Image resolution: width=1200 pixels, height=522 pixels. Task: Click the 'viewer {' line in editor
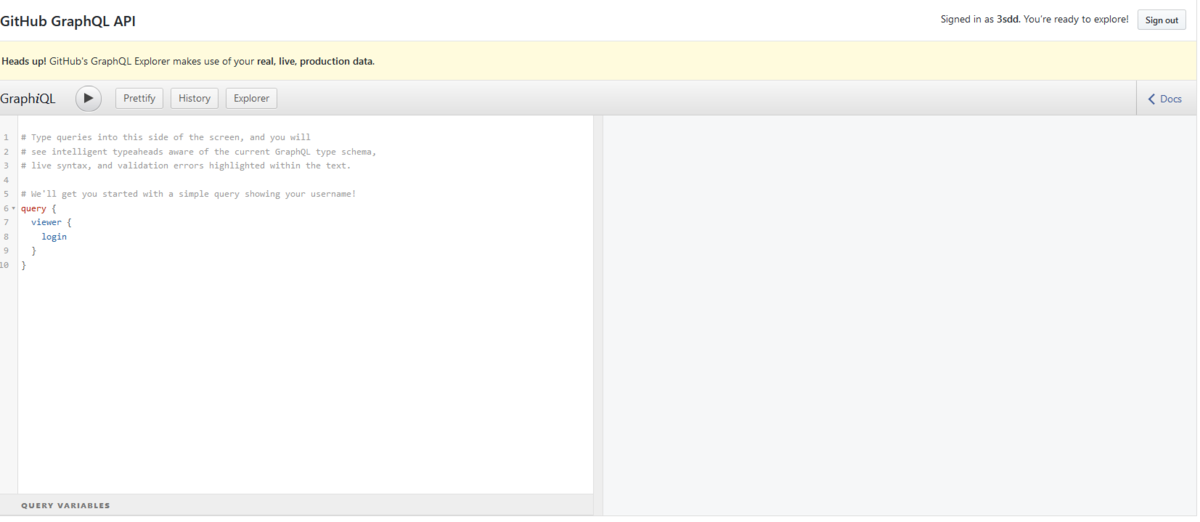(x=51, y=222)
